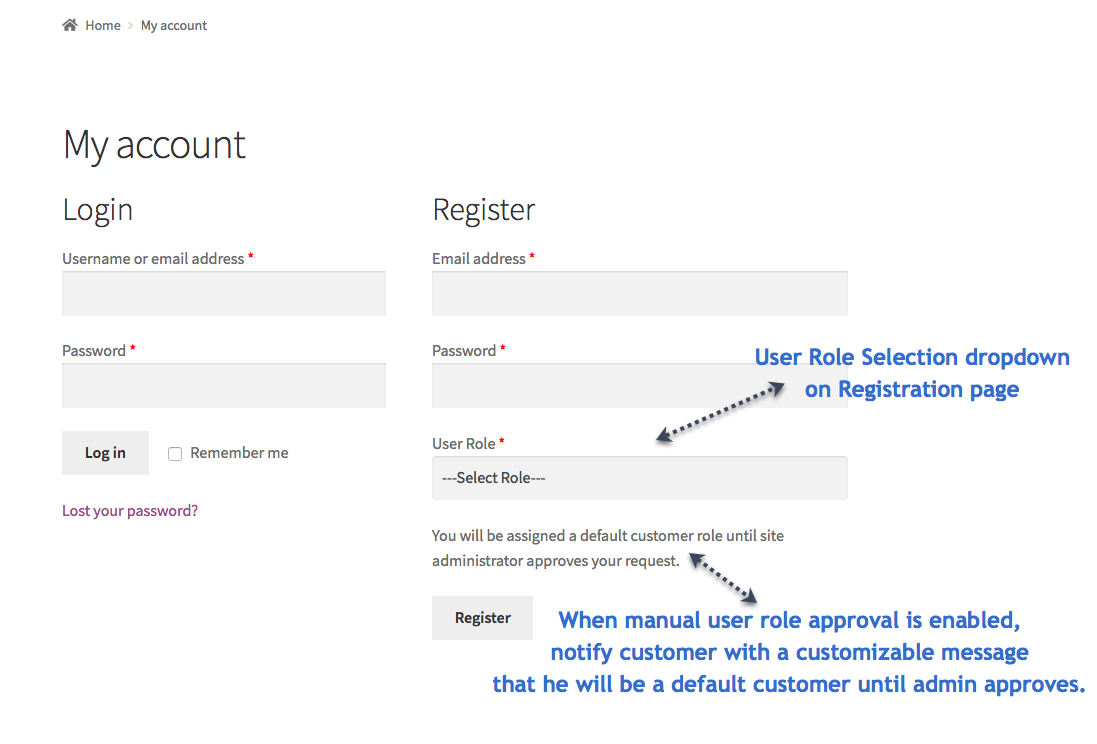Click the arrow pointing to User Role
This screenshot has height=744, width=1097.
pos(720,413)
